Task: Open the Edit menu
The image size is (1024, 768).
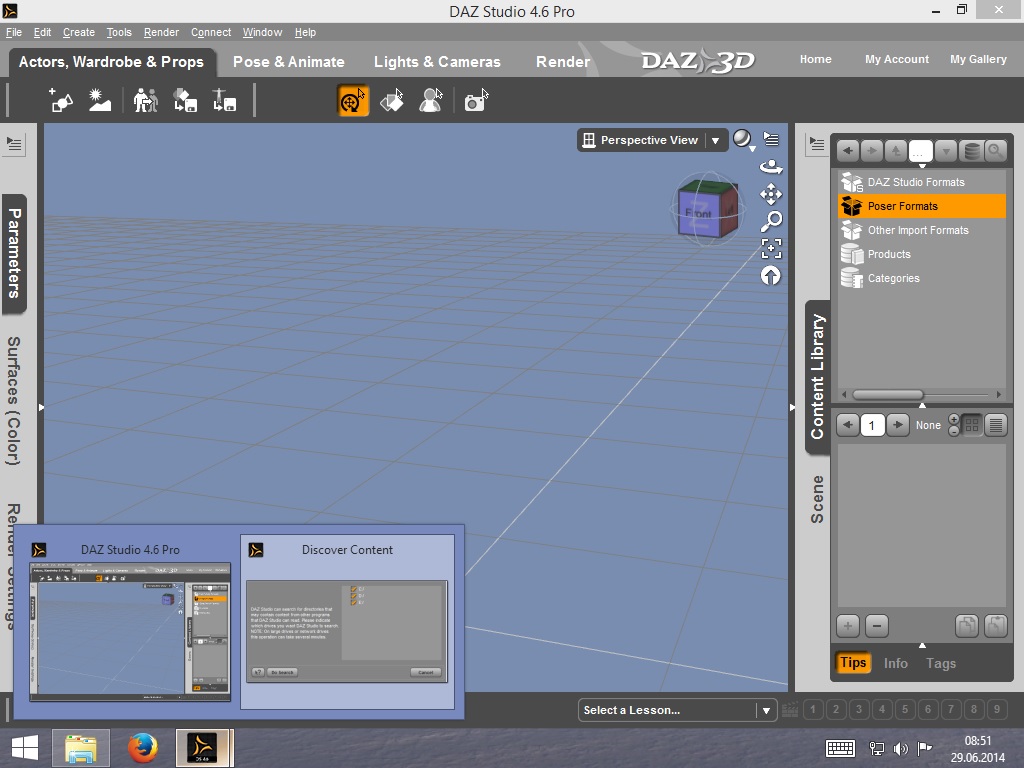Action: 42,32
